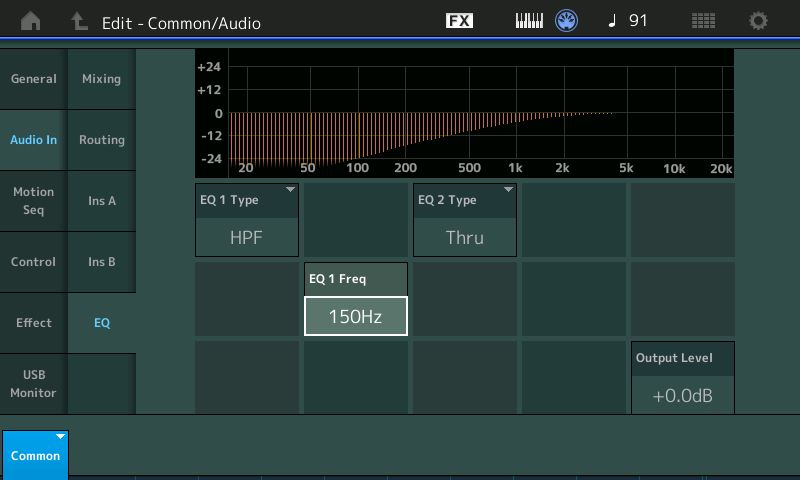Tap the keyboard icon in top bar
Viewport: 800px width, 480px height.
[x=529, y=21]
